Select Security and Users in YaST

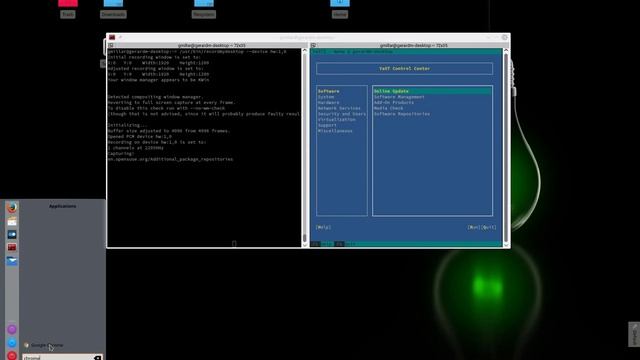[342, 114]
